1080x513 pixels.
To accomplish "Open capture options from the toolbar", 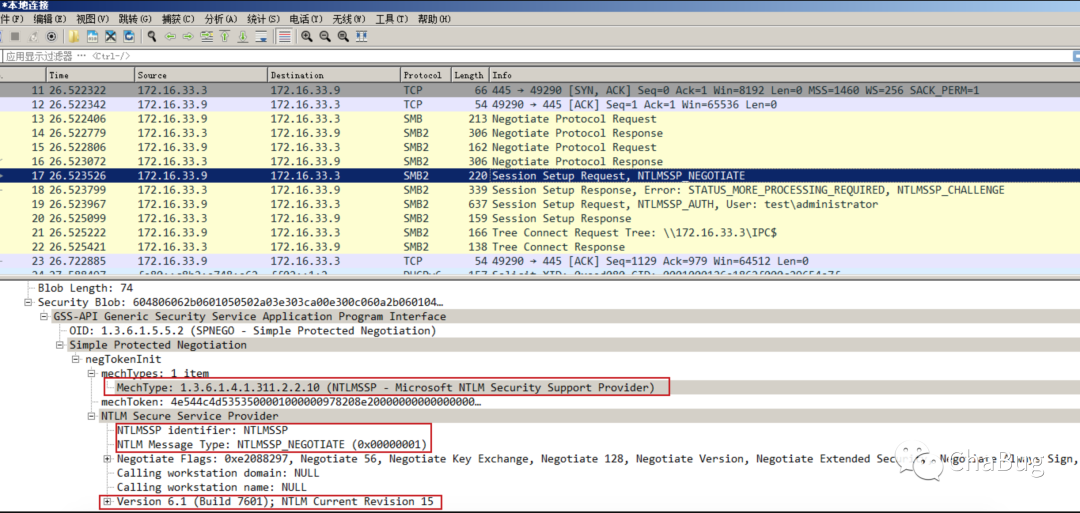I will pyautogui.click(x=51, y=36).
